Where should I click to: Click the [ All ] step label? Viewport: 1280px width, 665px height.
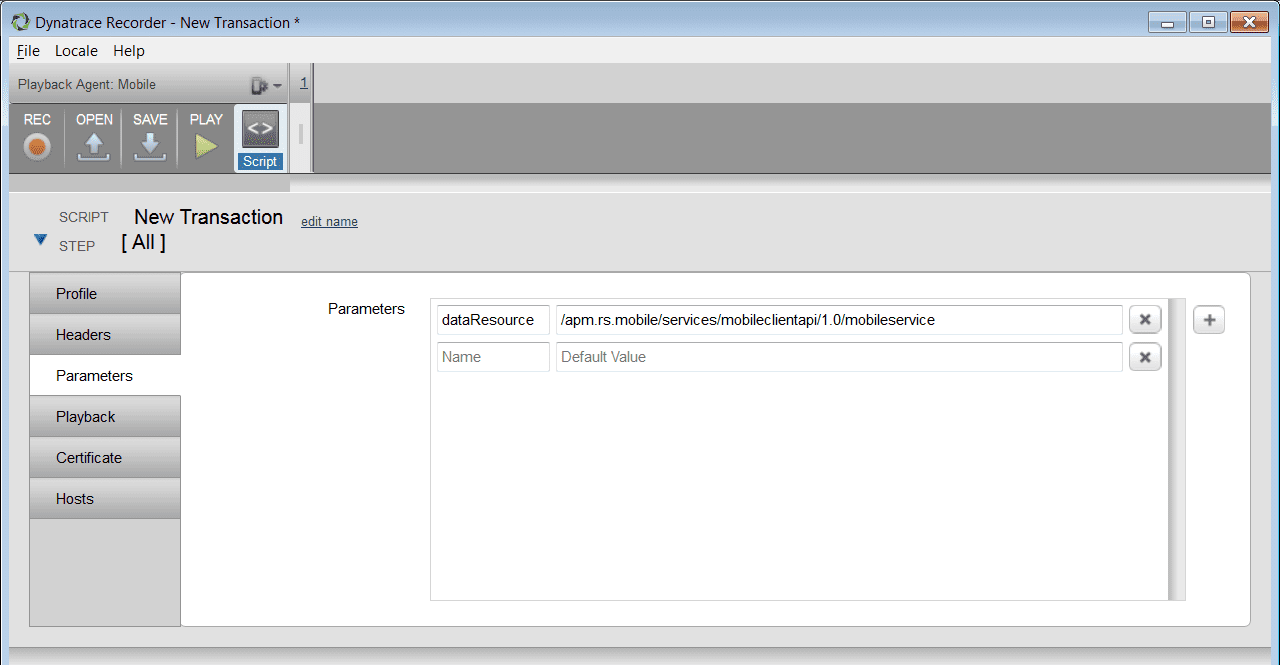pyautogui.click(x=143, y=242)
